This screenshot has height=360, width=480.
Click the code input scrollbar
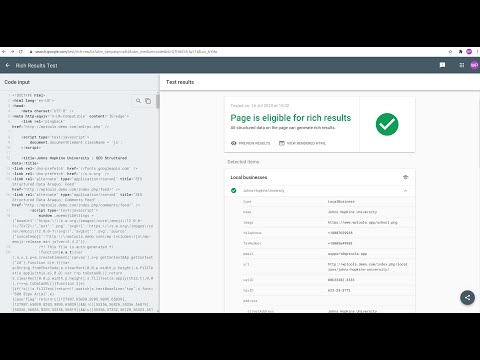[x=158, y=101]
